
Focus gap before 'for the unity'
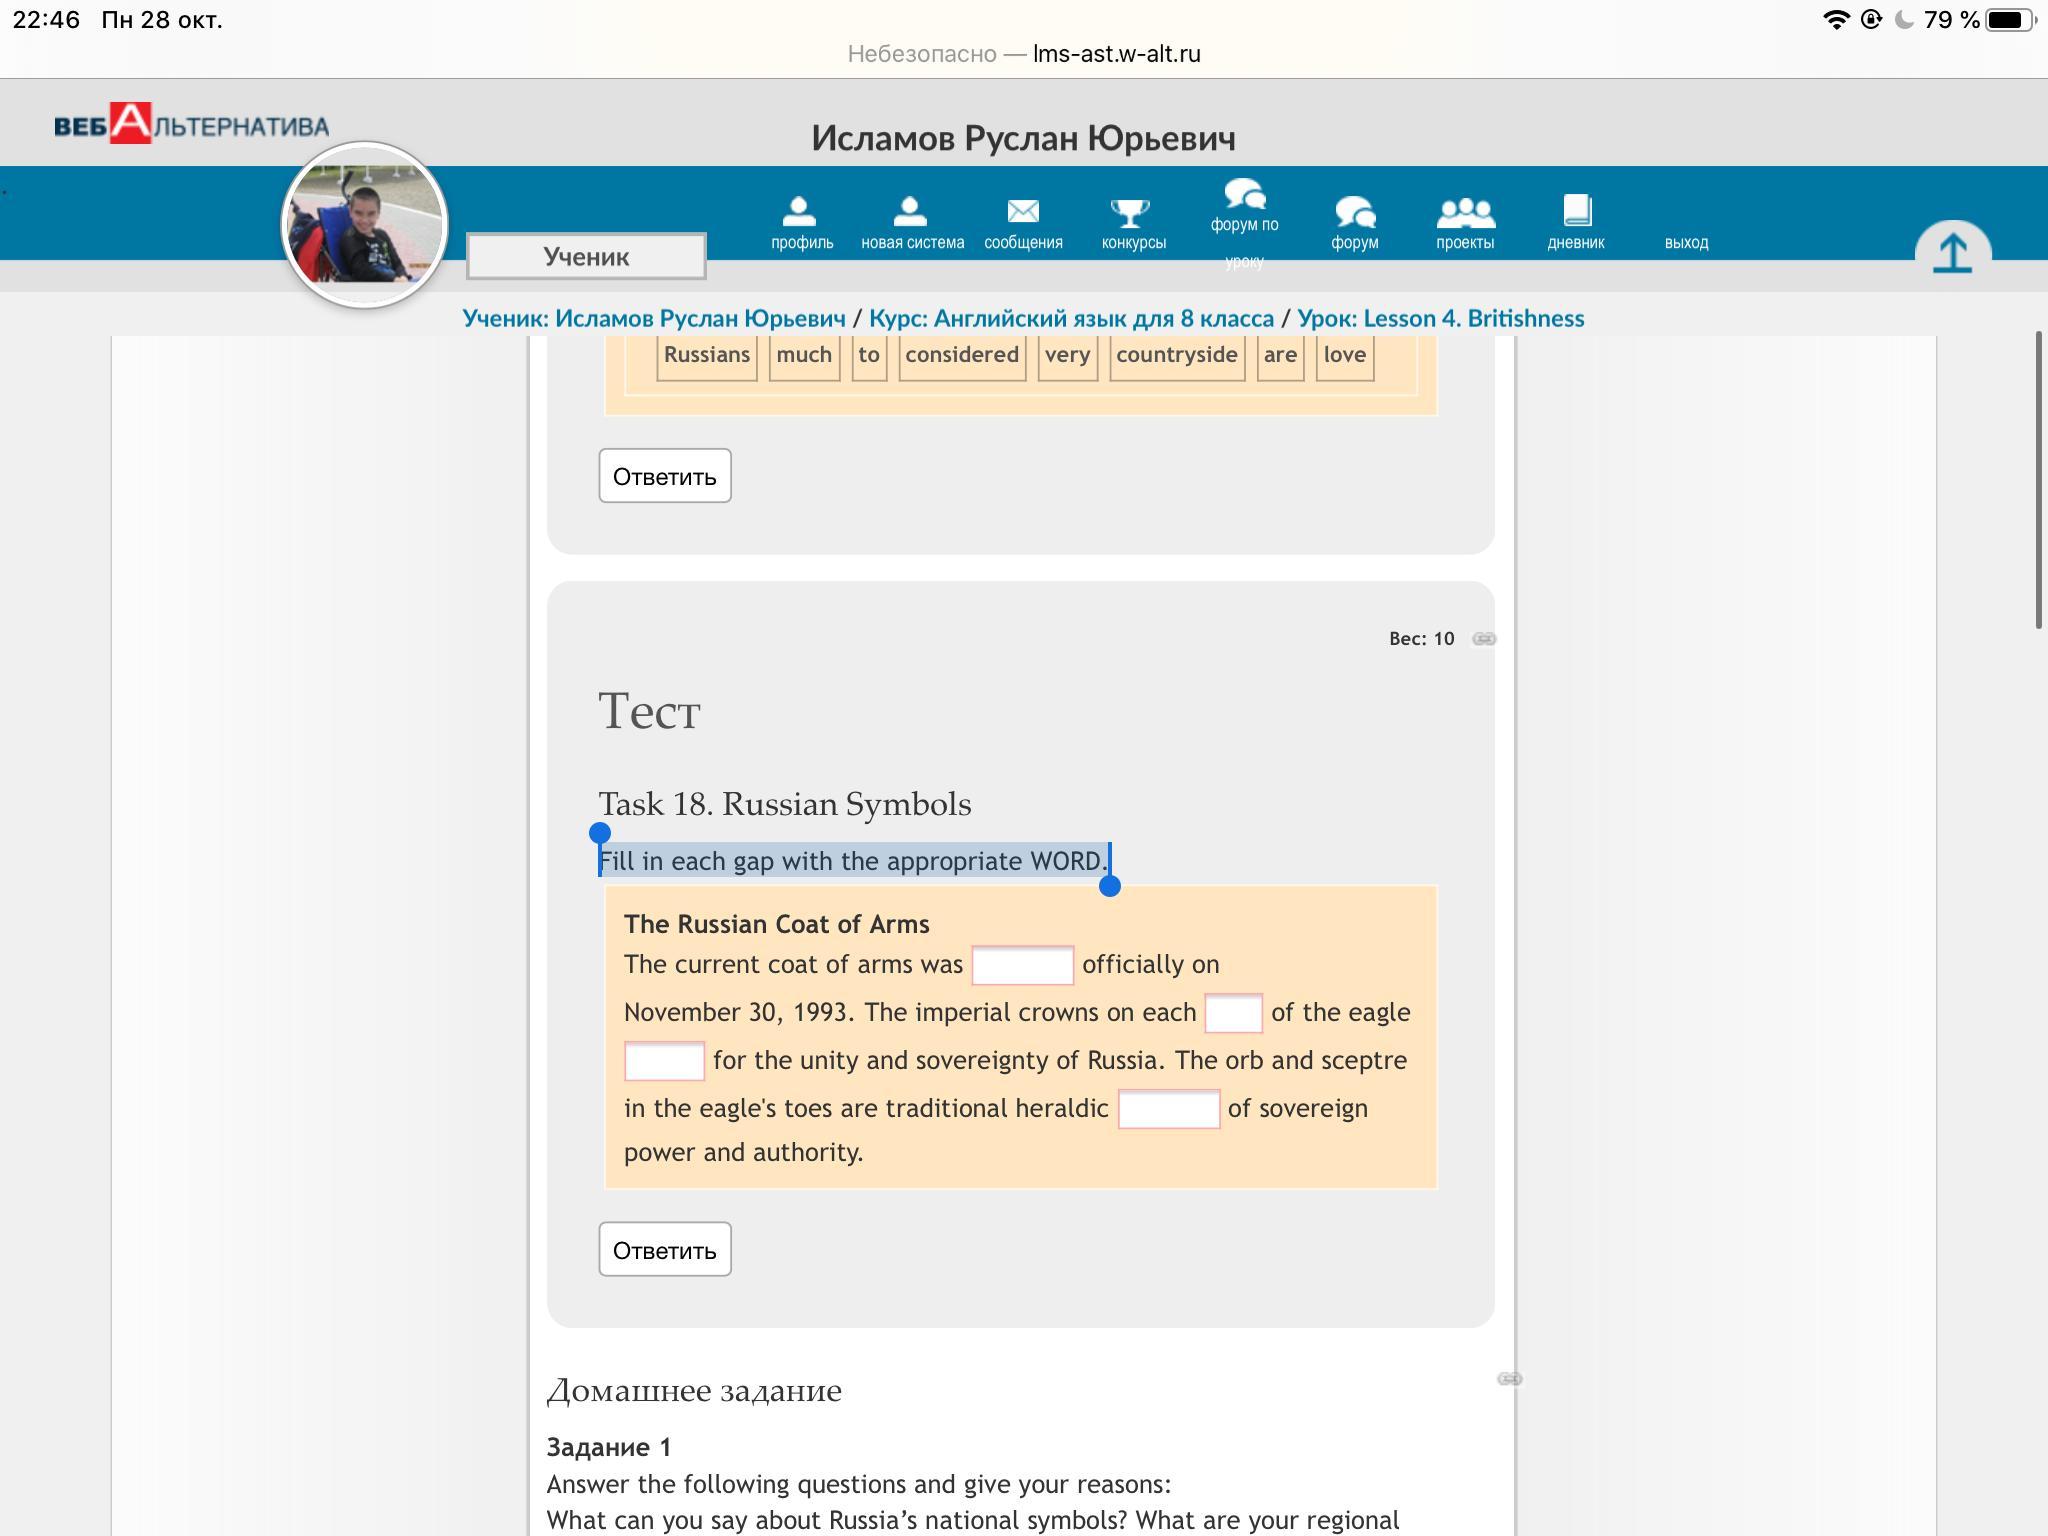point(664,1061)
